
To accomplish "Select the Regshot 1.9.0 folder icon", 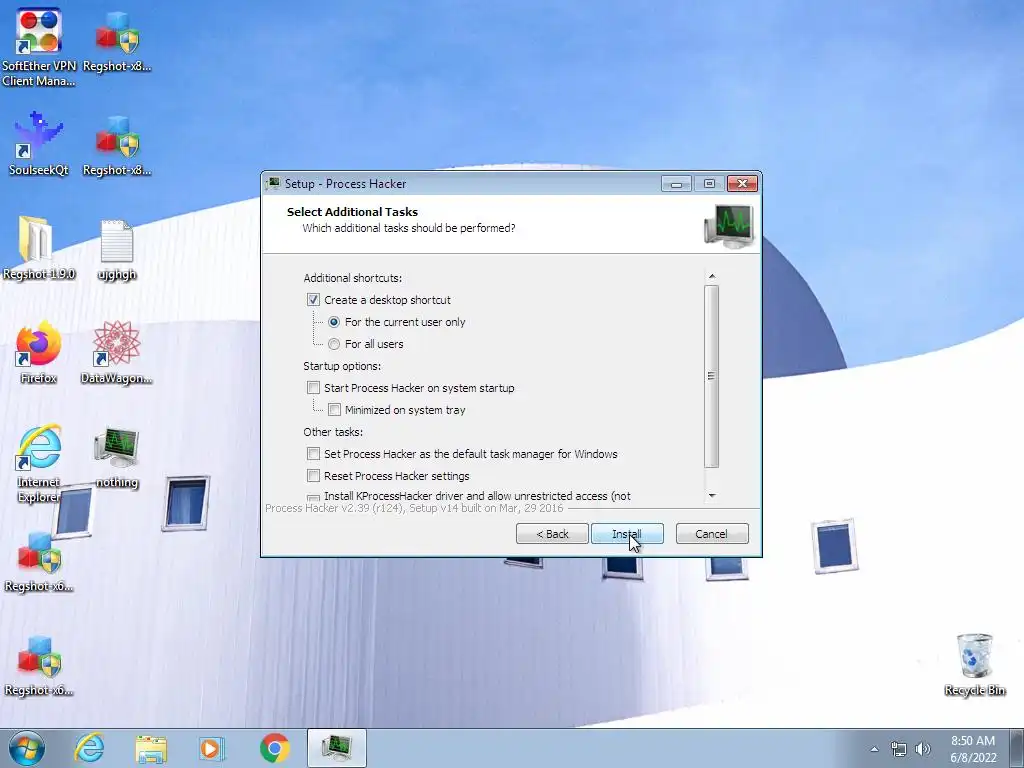I will (39, 248).
